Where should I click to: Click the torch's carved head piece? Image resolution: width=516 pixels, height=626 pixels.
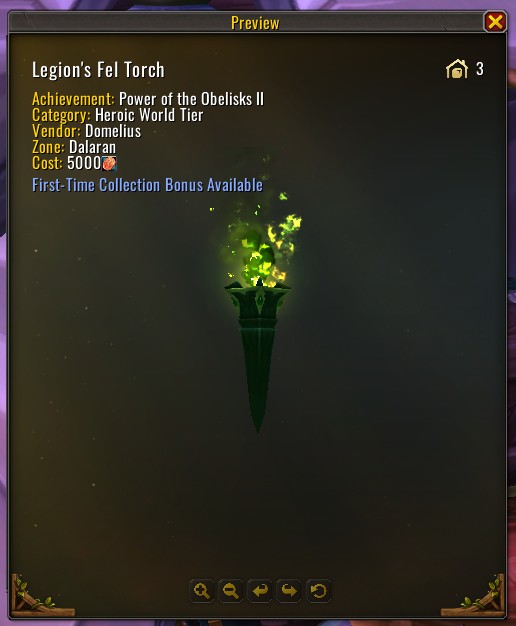(x=258, y=299)
